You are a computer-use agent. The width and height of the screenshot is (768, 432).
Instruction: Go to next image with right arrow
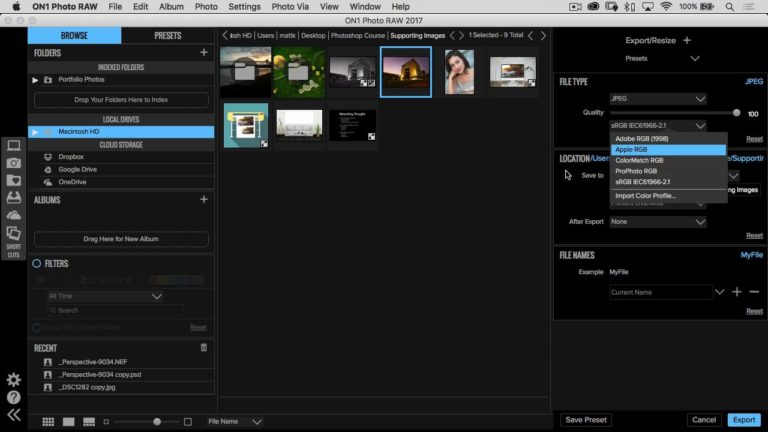543,35
